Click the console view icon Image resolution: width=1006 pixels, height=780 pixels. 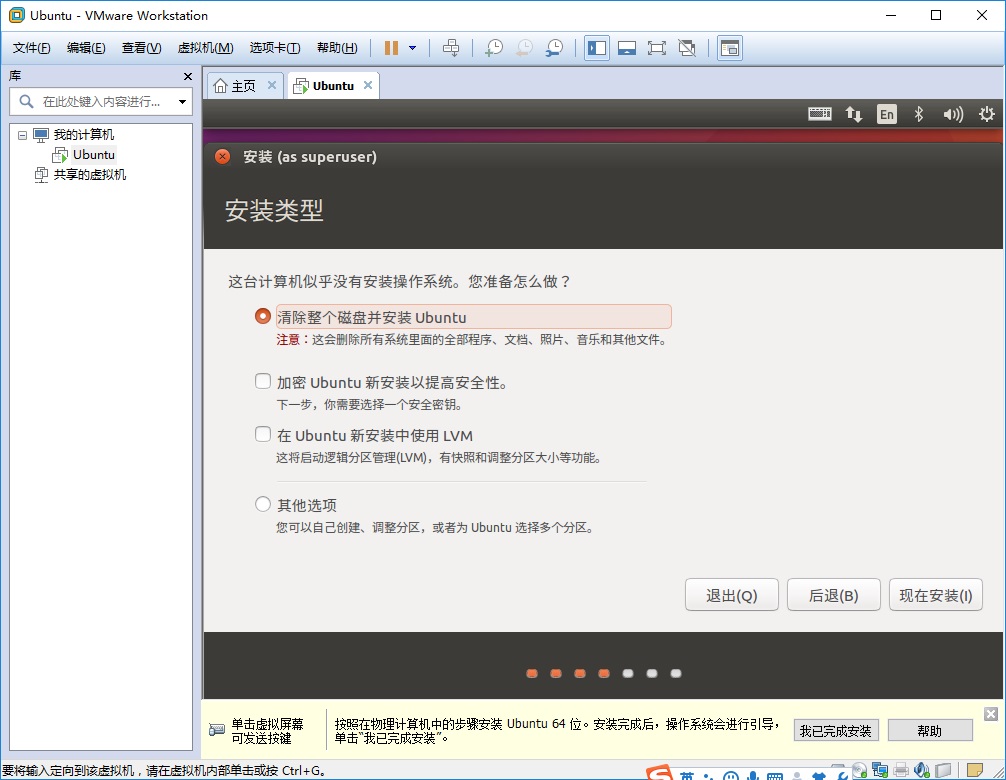pyautogui.click(x=729, y=48)
